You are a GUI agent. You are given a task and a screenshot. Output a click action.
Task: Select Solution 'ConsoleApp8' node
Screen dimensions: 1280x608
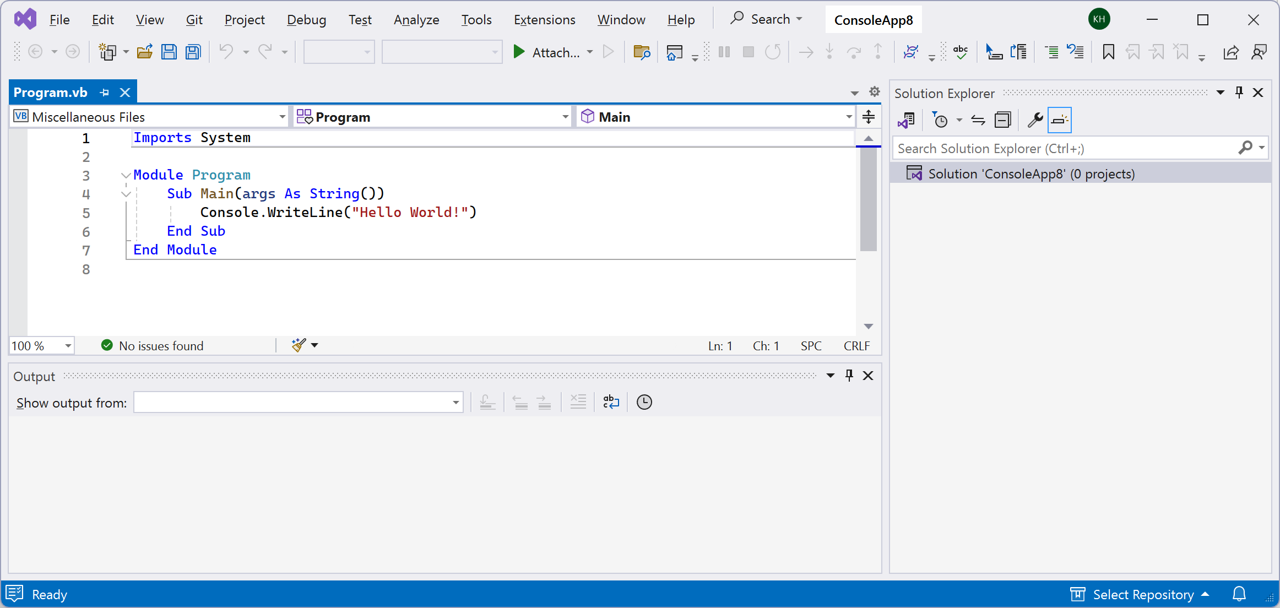point(1080,173)
